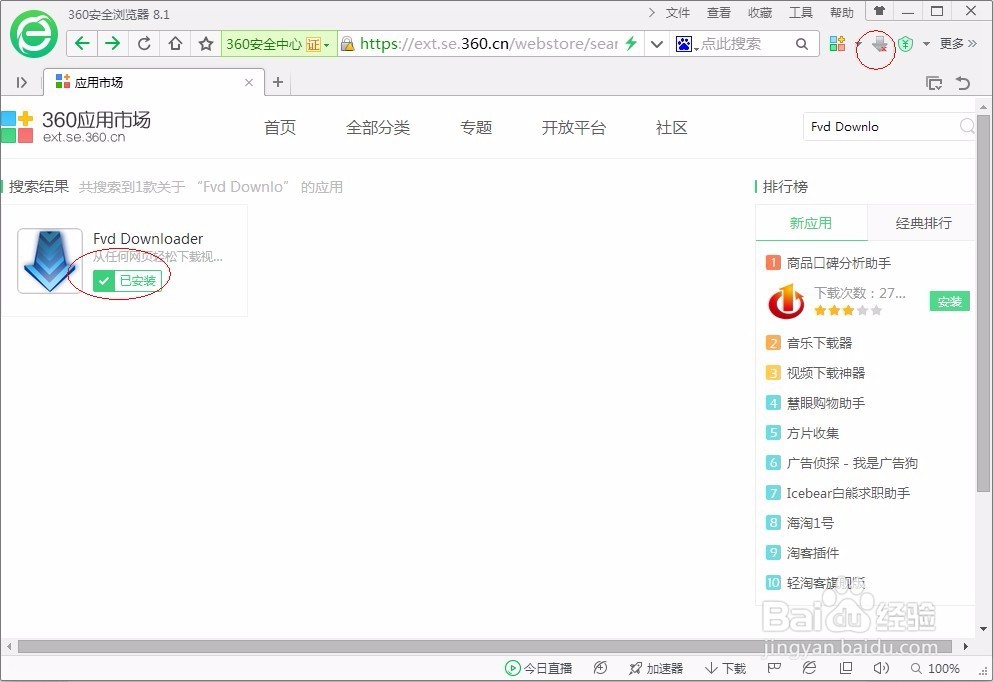993x682 pixels.
Task: Open the 工具 menu
Action: 800,13
